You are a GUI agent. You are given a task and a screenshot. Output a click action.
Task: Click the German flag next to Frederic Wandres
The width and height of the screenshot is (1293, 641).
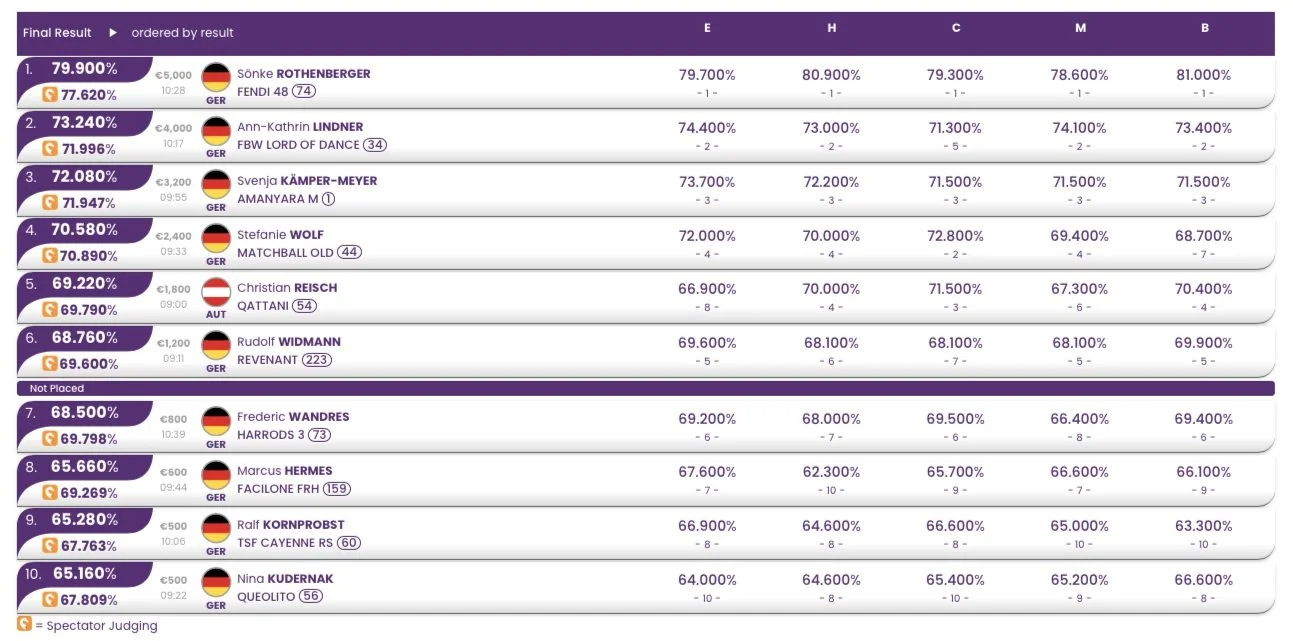[216, 421]
